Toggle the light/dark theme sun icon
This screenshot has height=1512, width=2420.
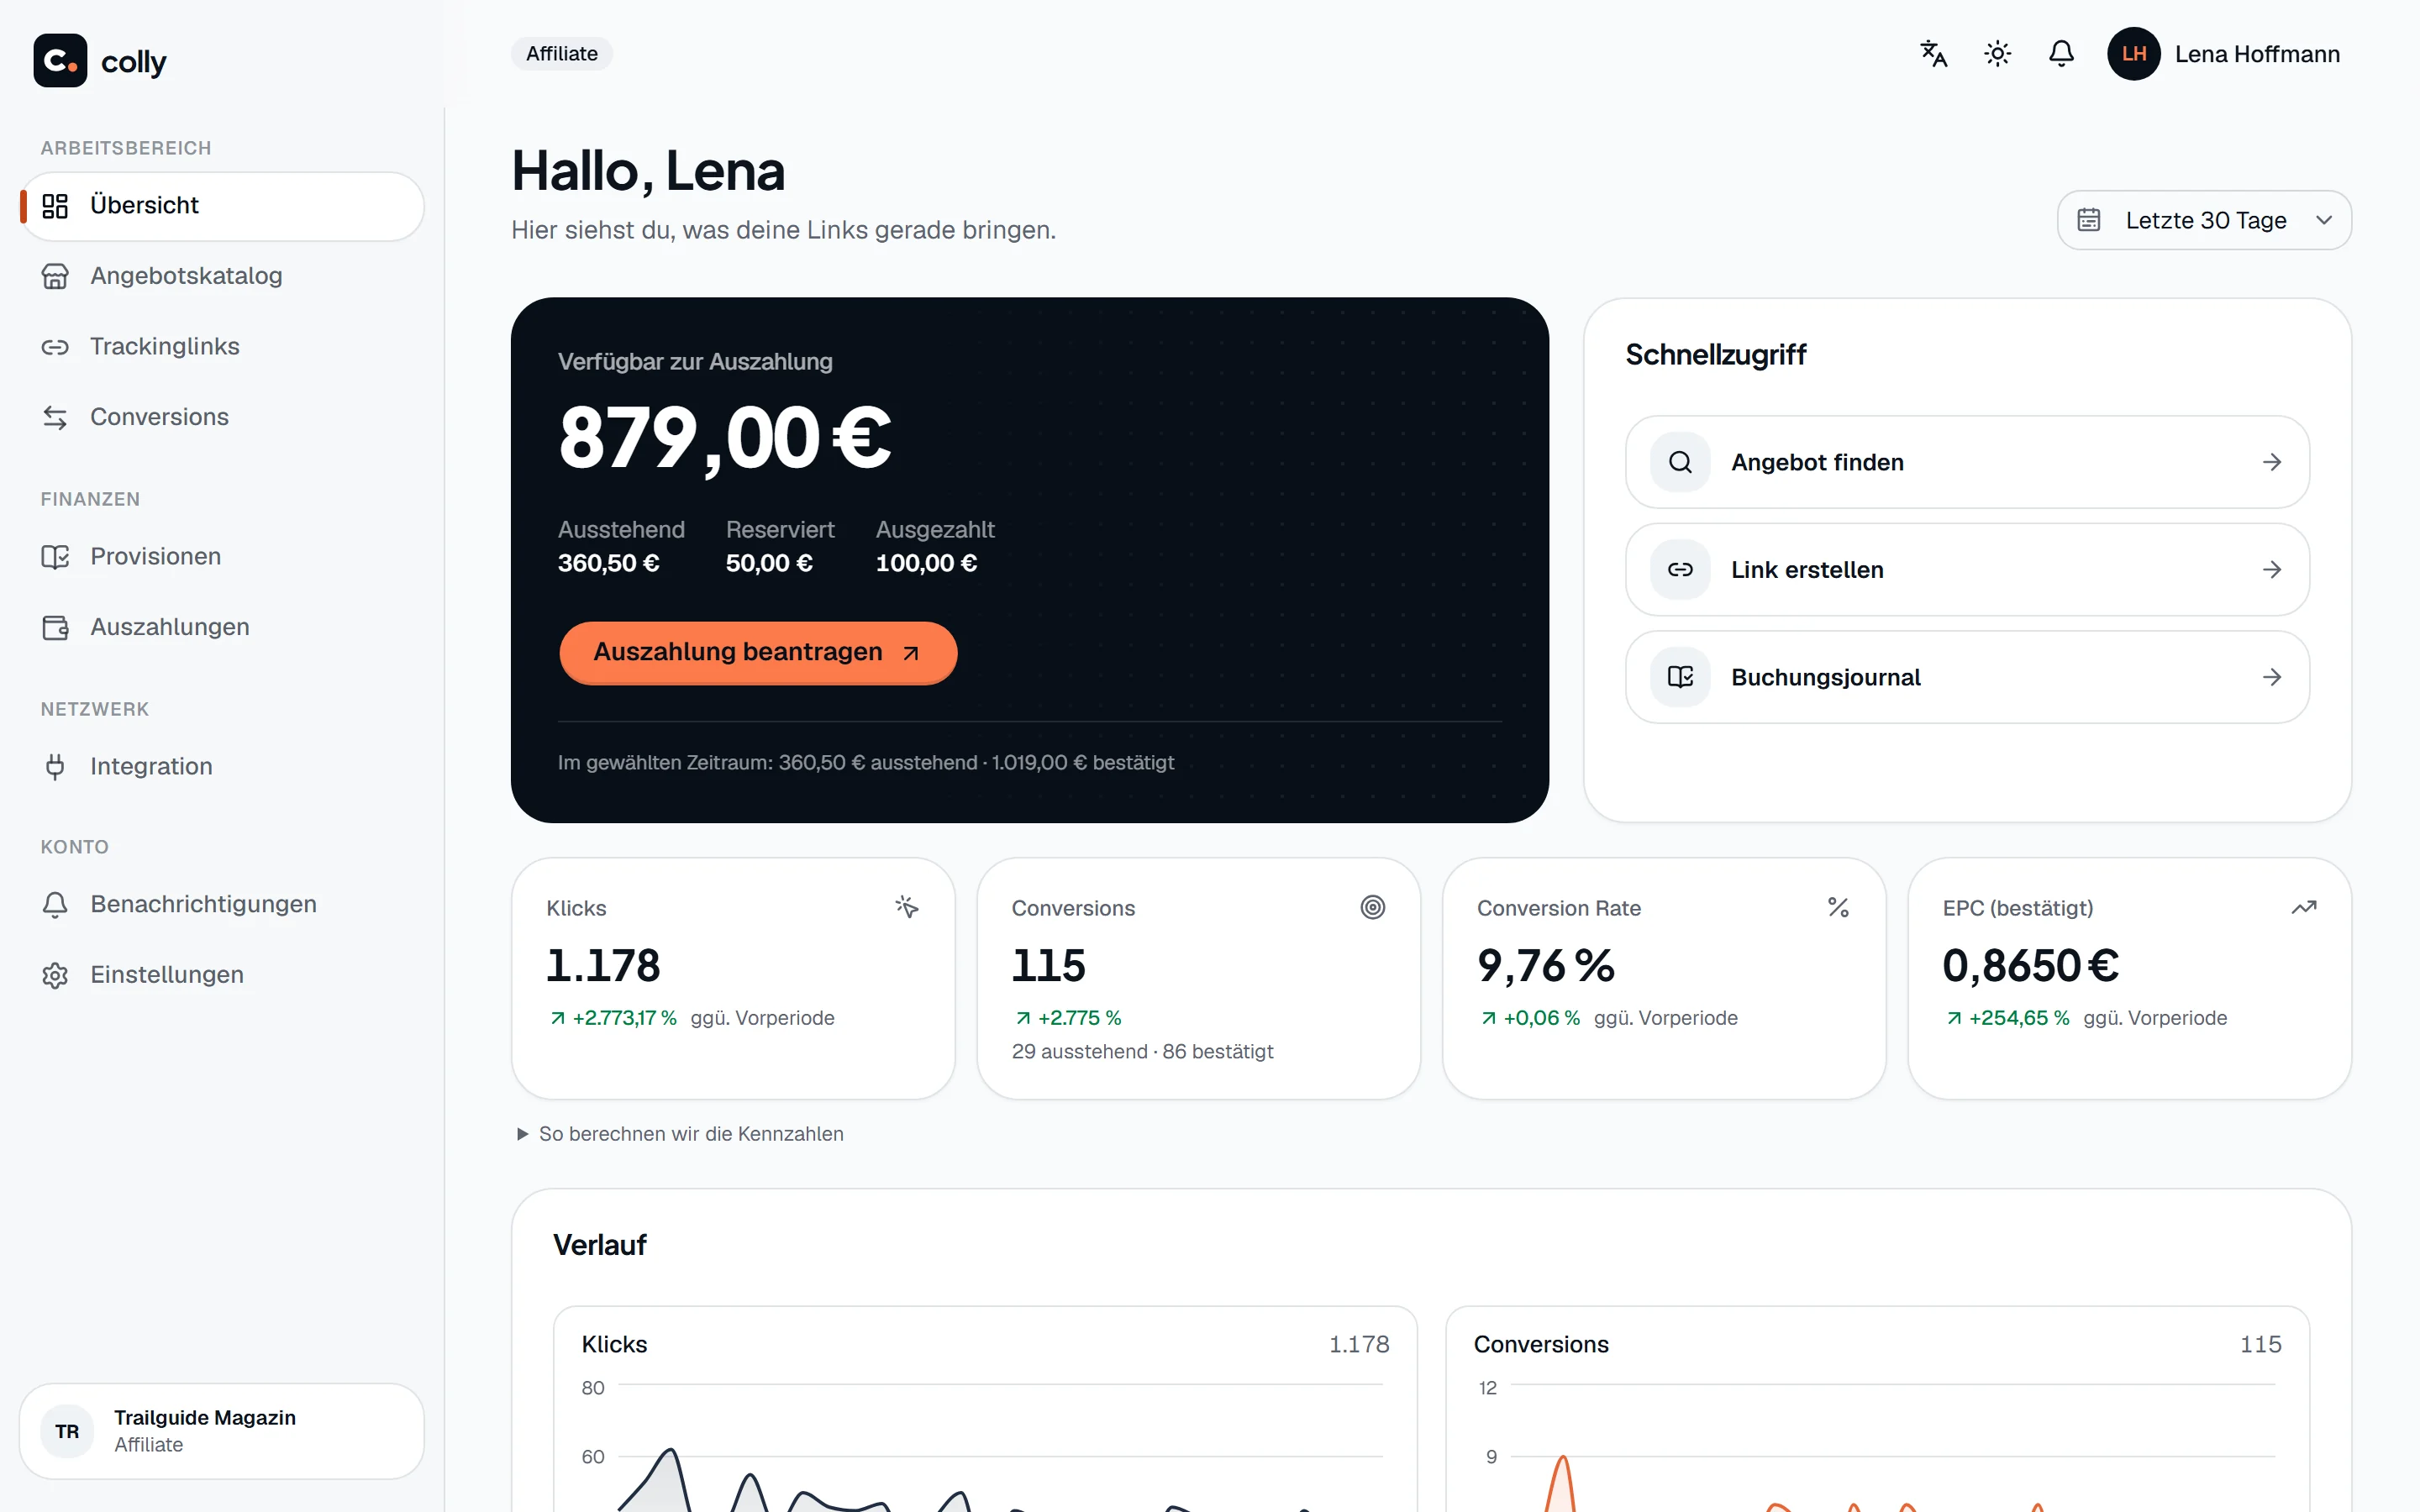click(x=1997, y=54)
